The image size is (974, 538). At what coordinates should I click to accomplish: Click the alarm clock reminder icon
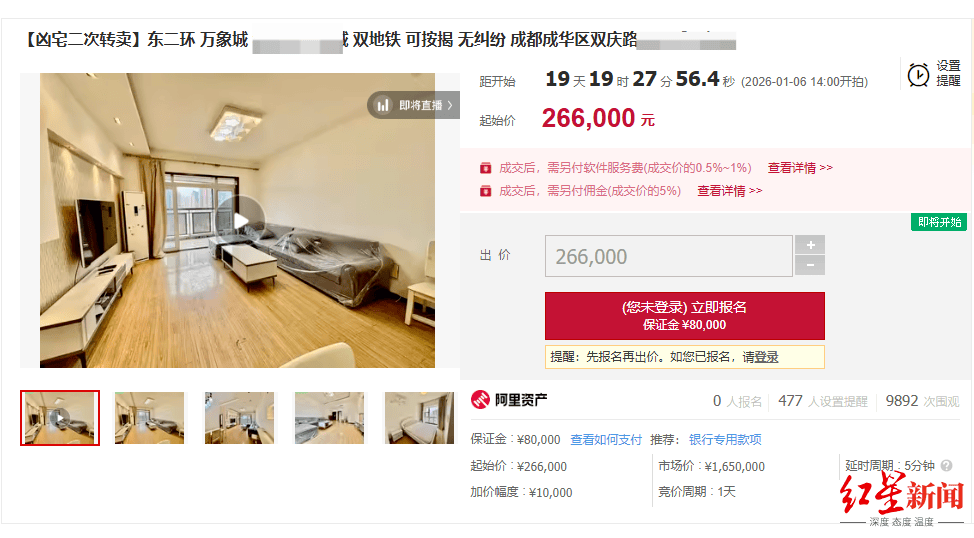click(917, 75)
